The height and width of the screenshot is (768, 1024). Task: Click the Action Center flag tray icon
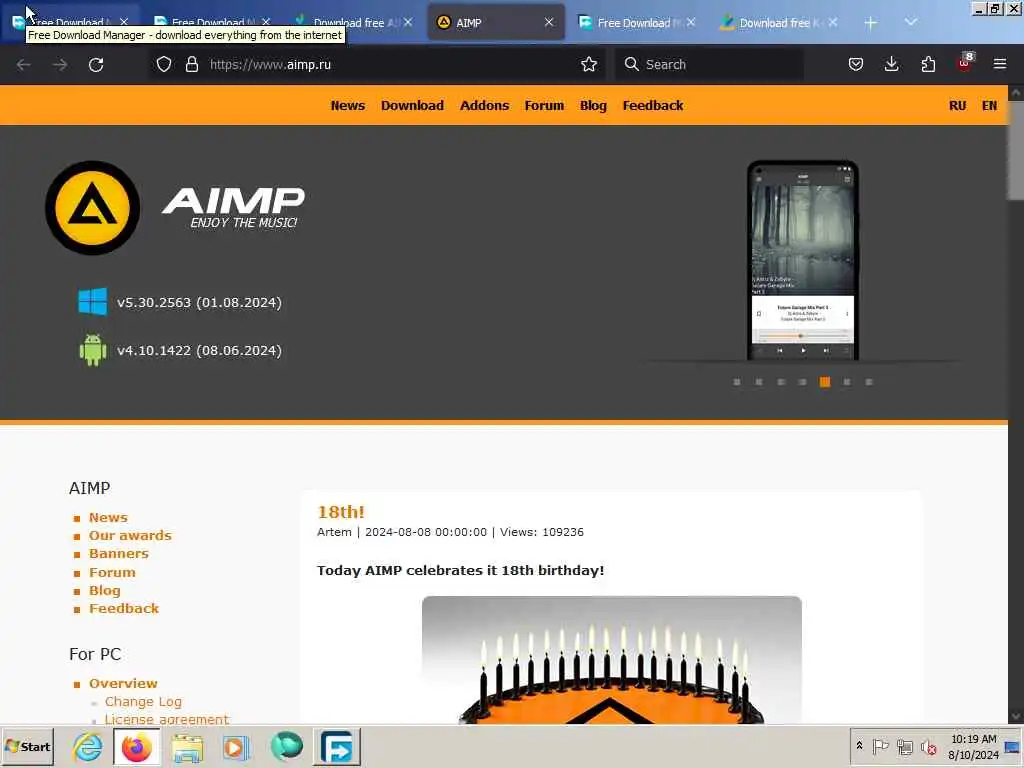pos(880,746)
